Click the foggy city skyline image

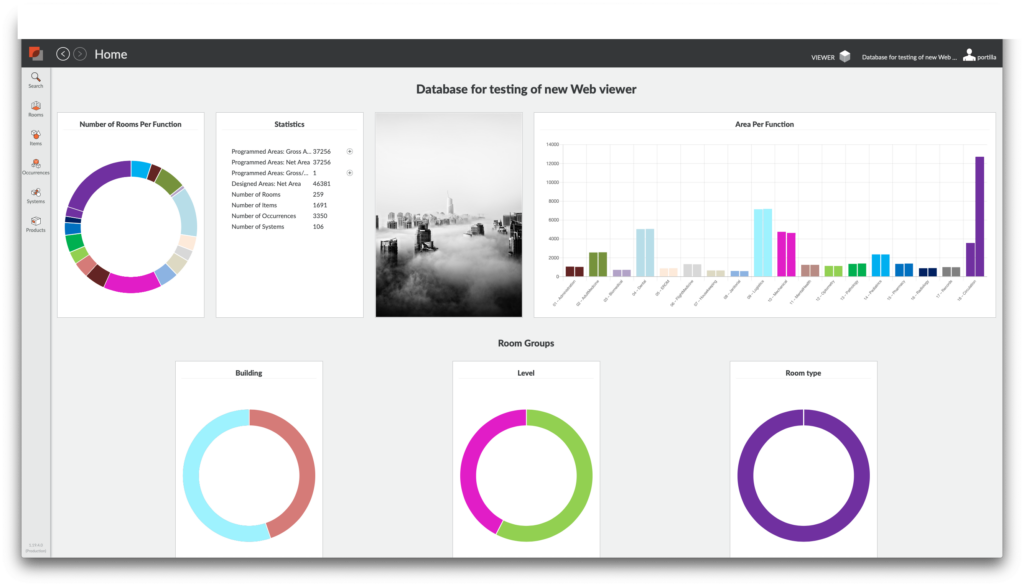[x=449, y=214]
